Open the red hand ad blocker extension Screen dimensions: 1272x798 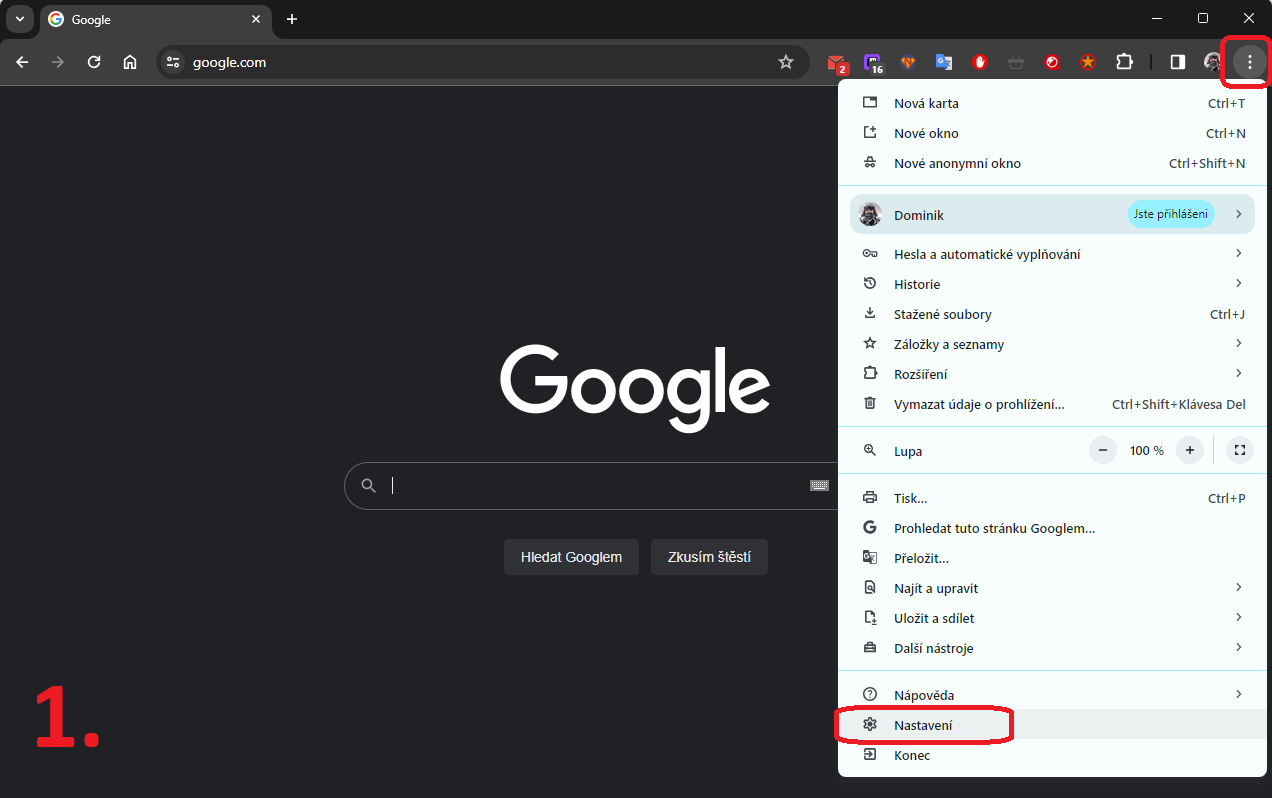pyautogui.click(x=980, y=62)
